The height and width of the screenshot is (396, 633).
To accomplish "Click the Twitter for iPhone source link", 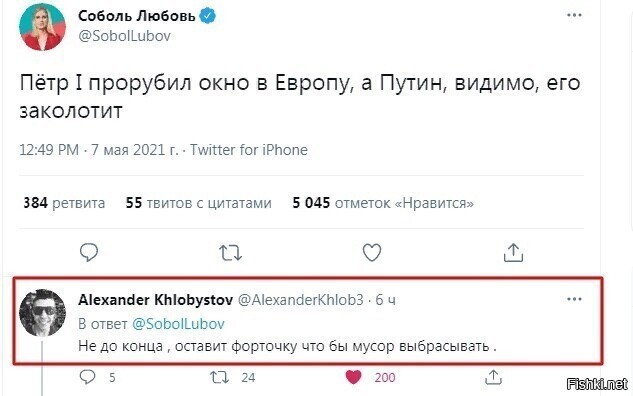I will coord(249,150).
